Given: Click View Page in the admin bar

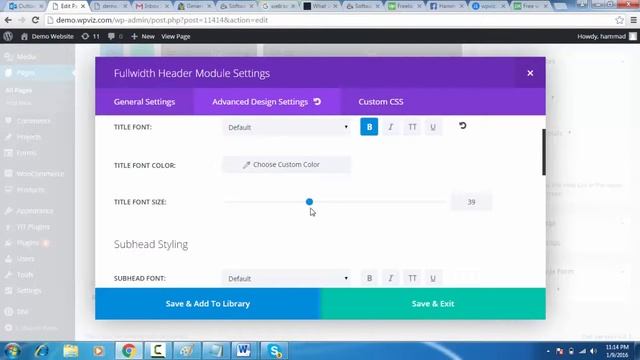Looking at the screenshot, I should [176, 36].
